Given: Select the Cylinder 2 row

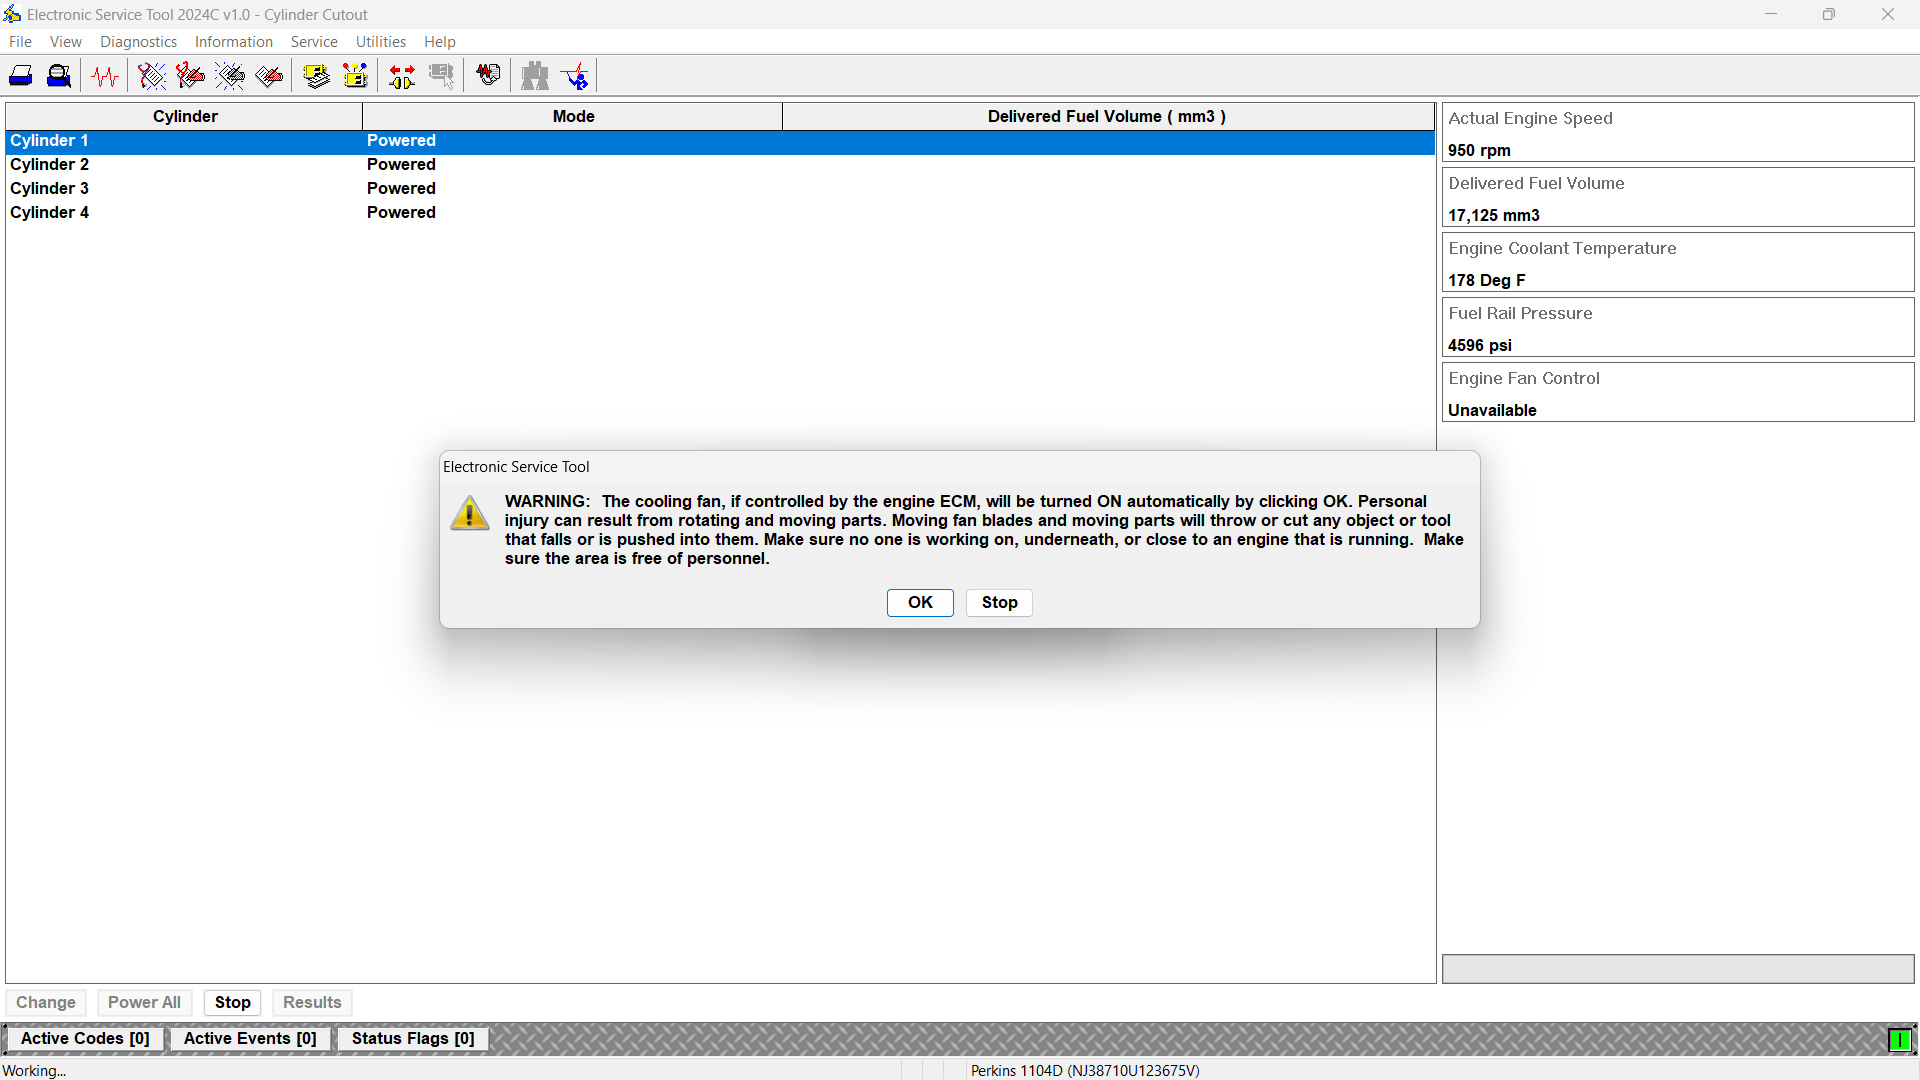Looking at the screenshot, I should 720,165.
